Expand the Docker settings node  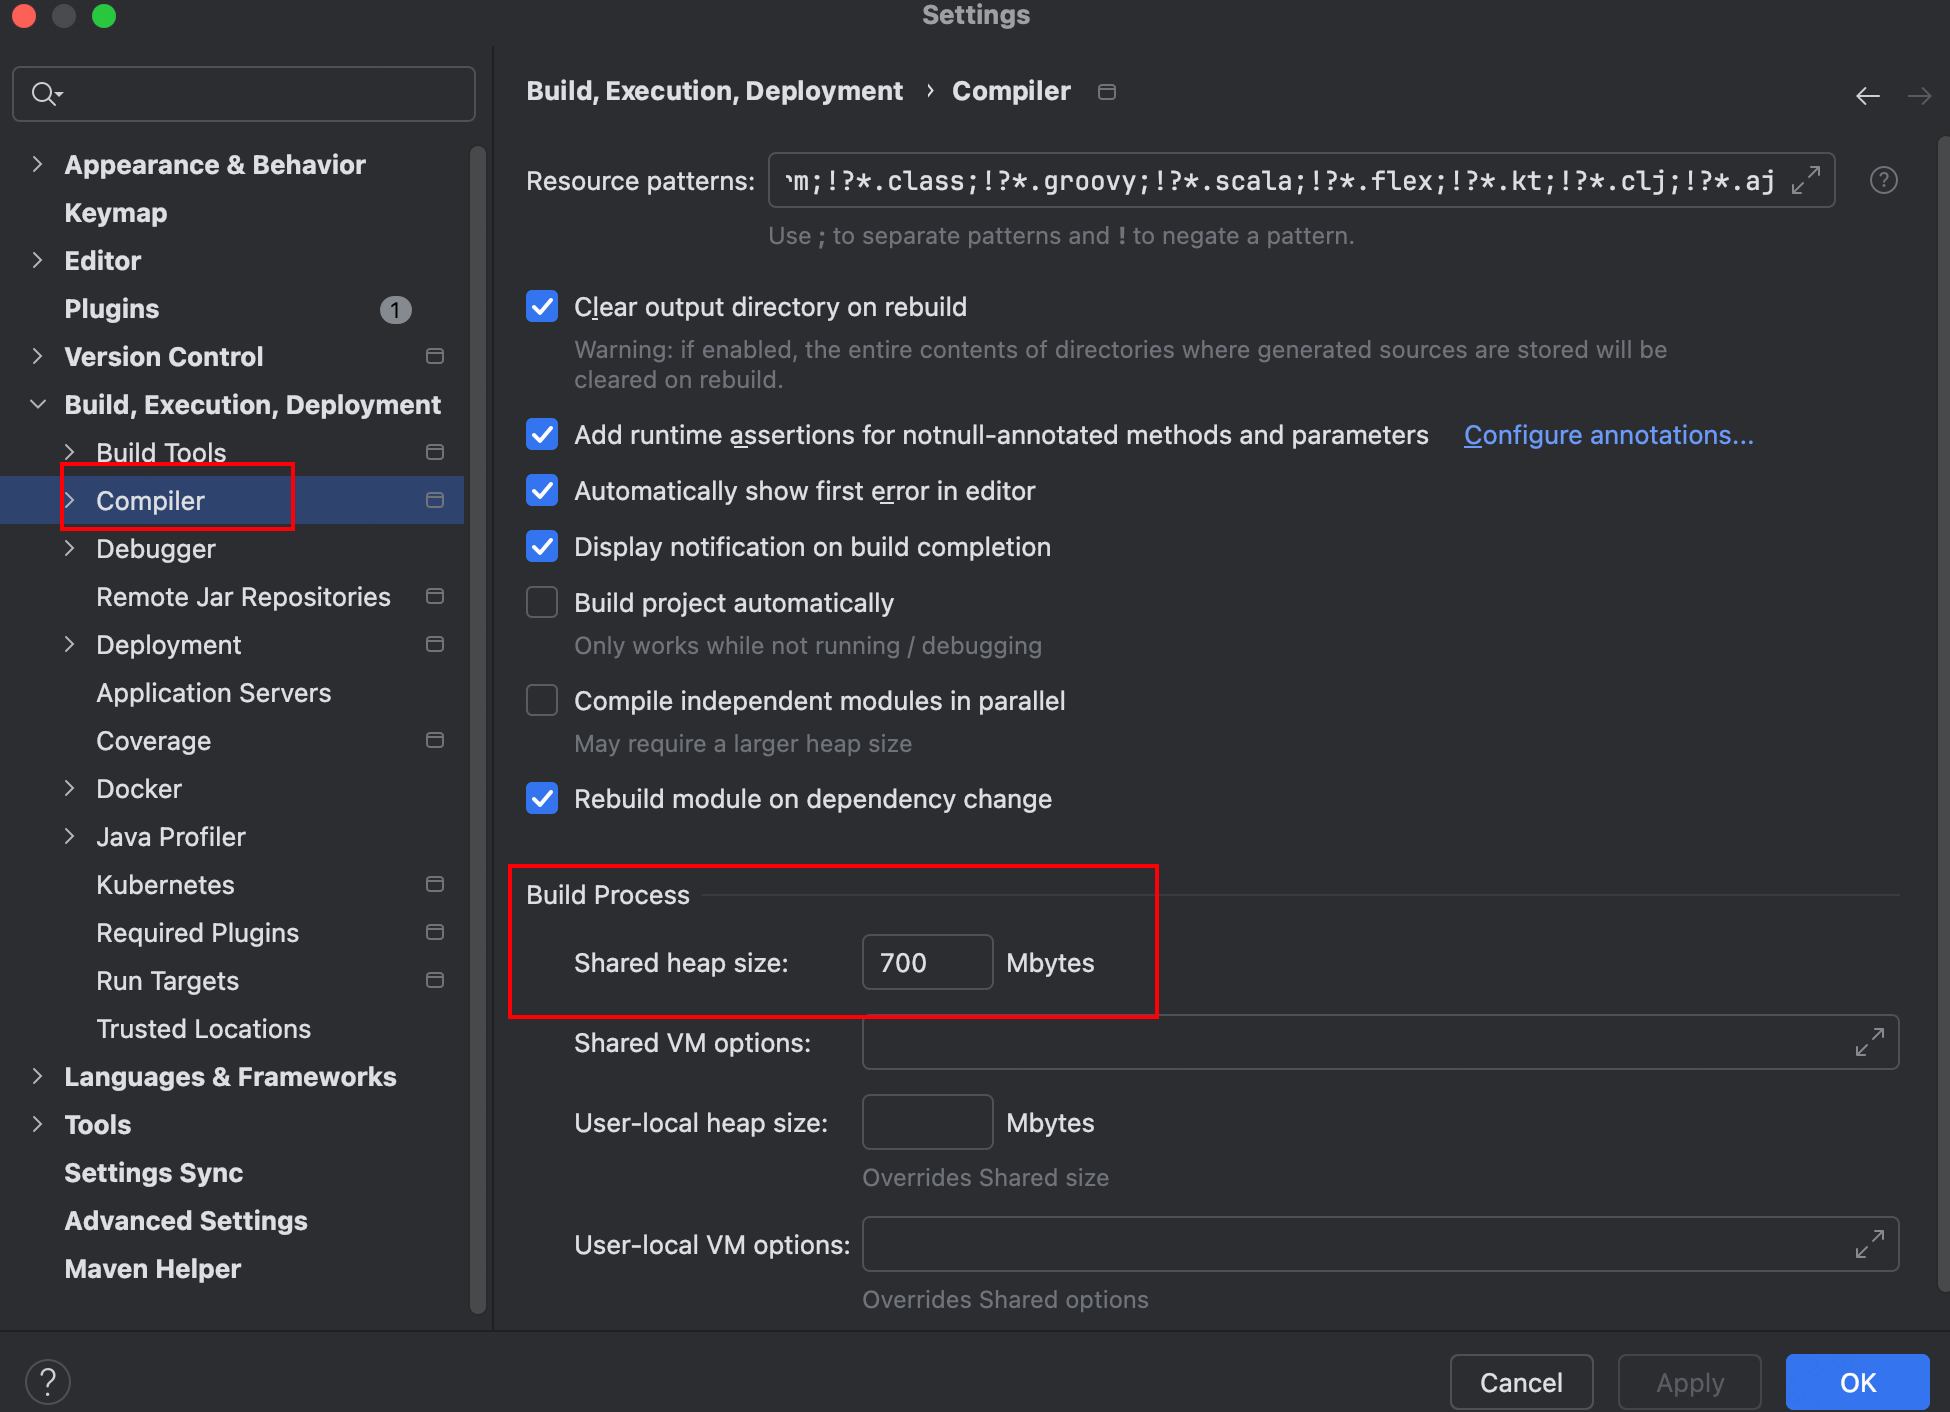[x=69, y=788]
